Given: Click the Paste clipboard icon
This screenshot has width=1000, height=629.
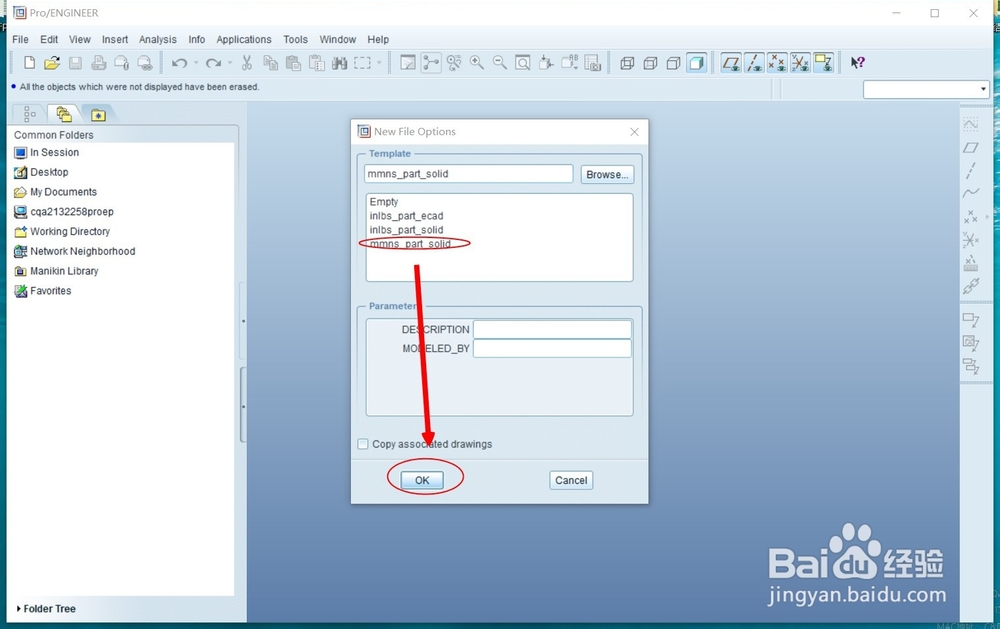Looking at the screenshot, I should coord(293,63).
